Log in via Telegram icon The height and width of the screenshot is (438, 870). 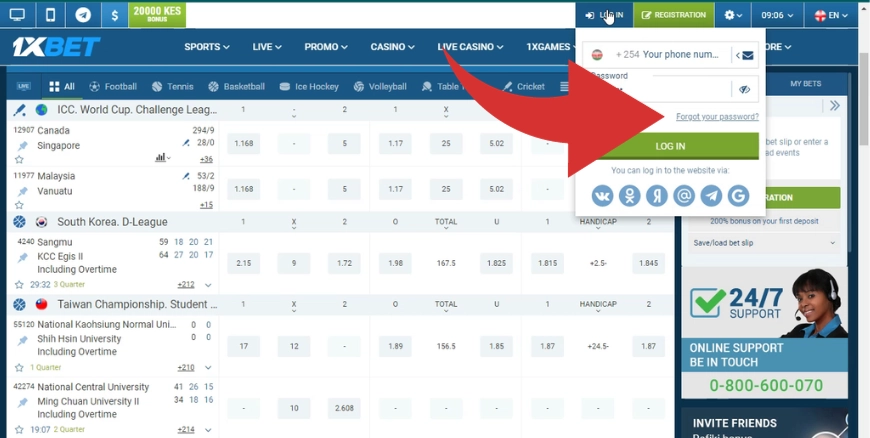(x=711, y=196)
